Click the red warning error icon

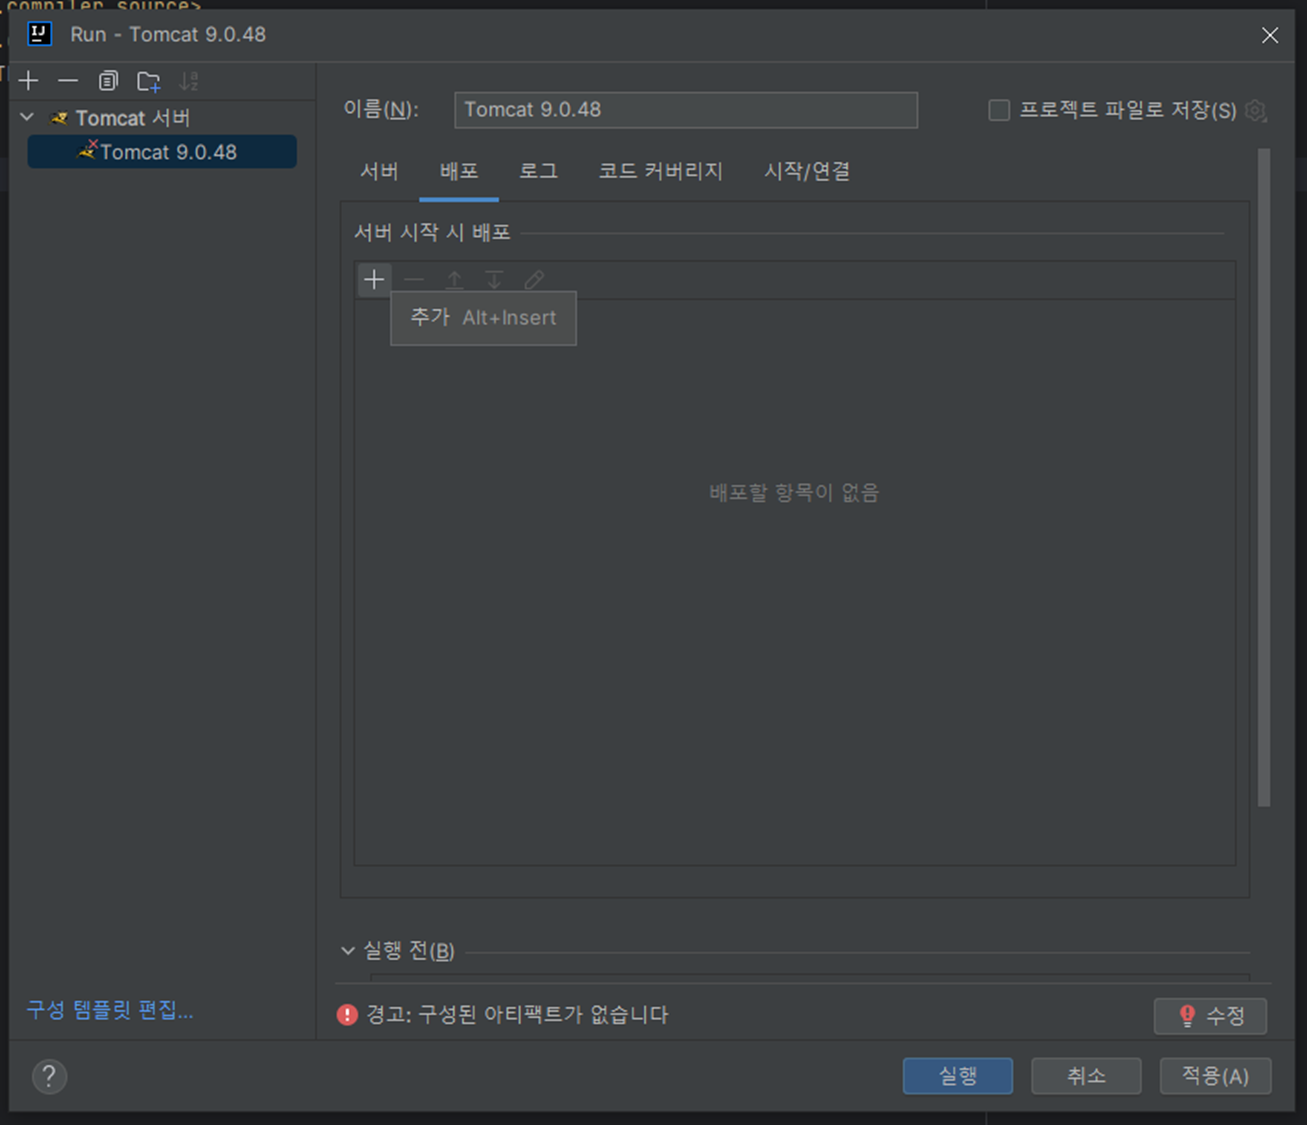point(347,1015)
